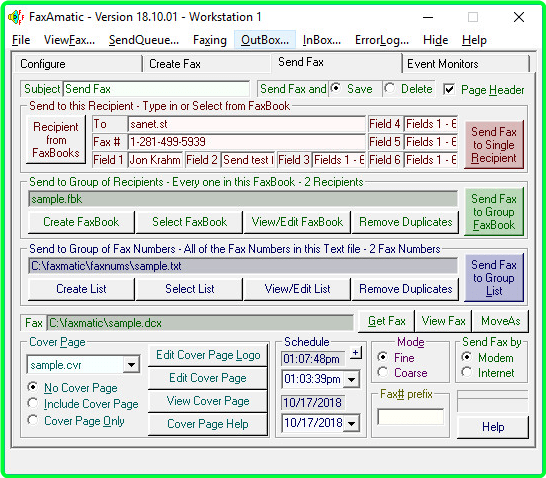Screen dimensions: 546x478
Task: Open the InBox menu
Action: click(x=322, y=40)
